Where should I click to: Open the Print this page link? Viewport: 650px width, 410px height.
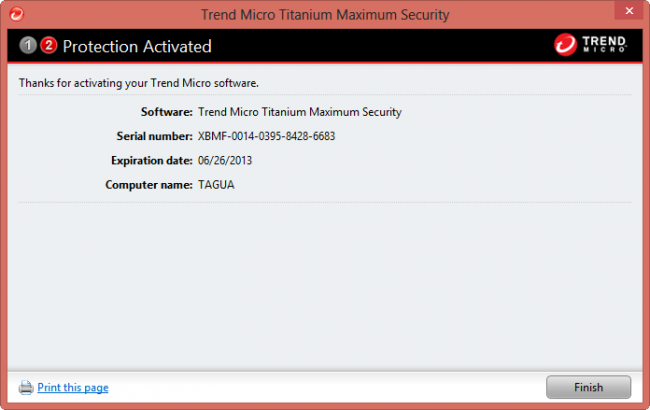(73, 388)
